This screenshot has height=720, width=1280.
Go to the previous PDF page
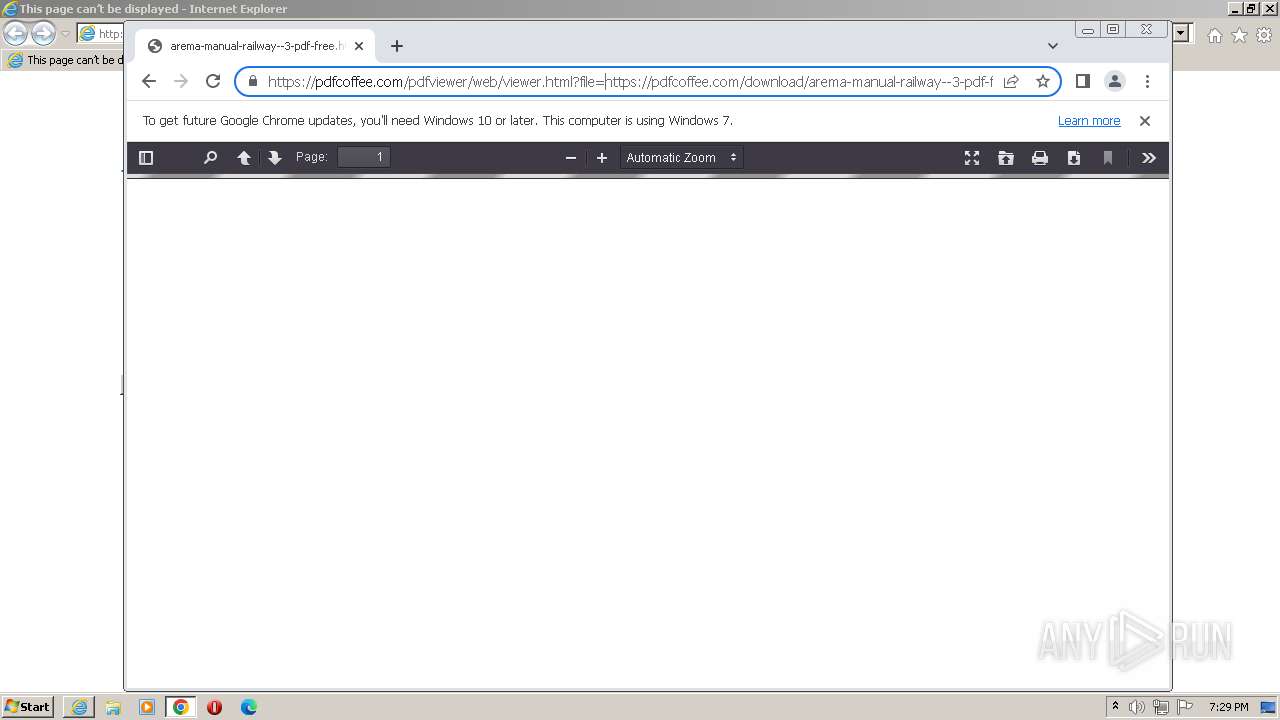pos(244,158)
